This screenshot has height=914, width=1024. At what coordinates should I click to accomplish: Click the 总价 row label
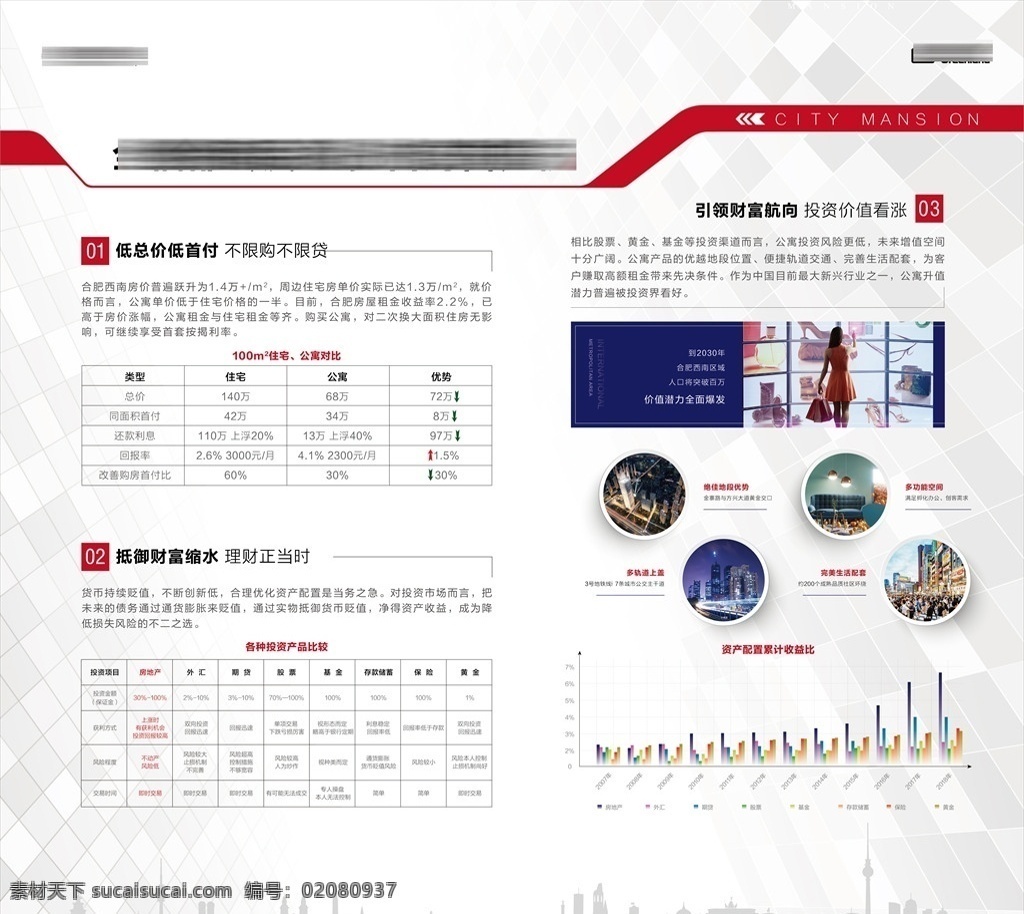click(135, 396)
